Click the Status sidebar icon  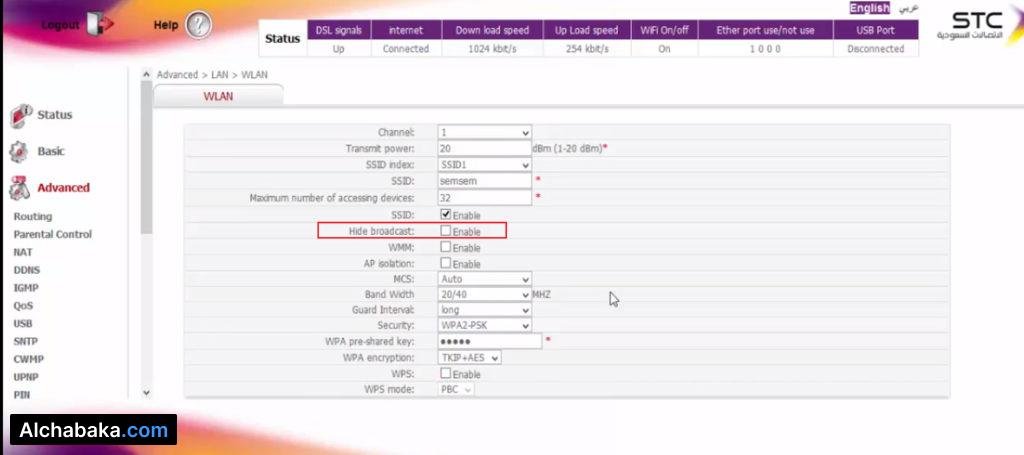[22, 116]
